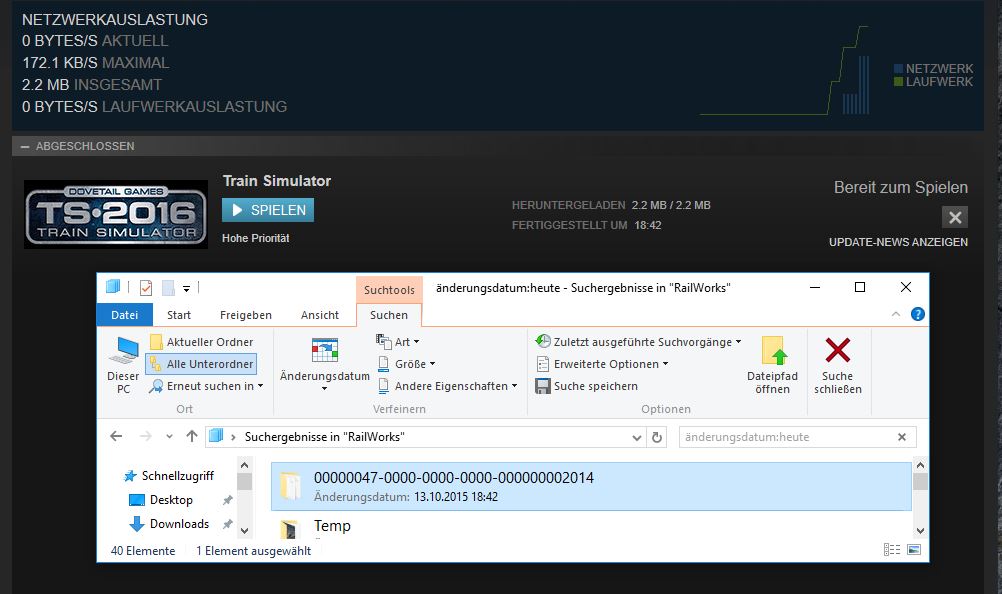Toggle Alle Unterordner search scope
The width and height of the screenshot is (1002, 594).
[201, 364]
